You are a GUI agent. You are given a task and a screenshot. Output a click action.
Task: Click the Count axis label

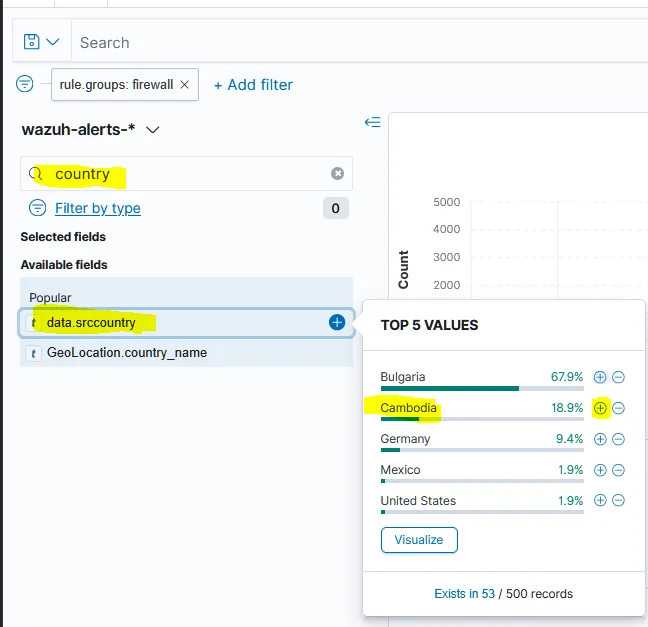coord(403,269)
